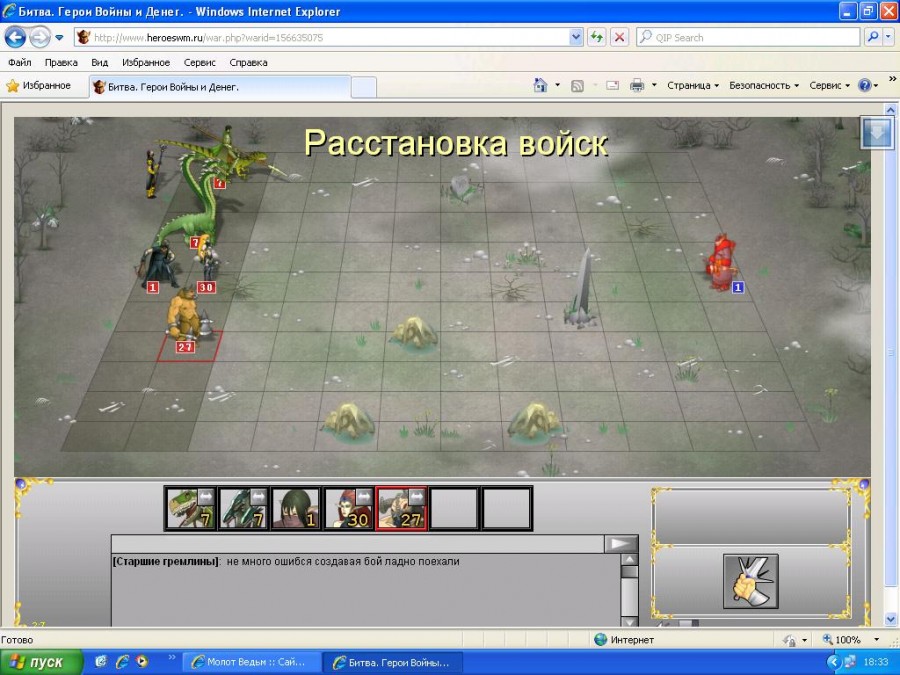
Task: Click the Print icon
Action: point(637,86)
